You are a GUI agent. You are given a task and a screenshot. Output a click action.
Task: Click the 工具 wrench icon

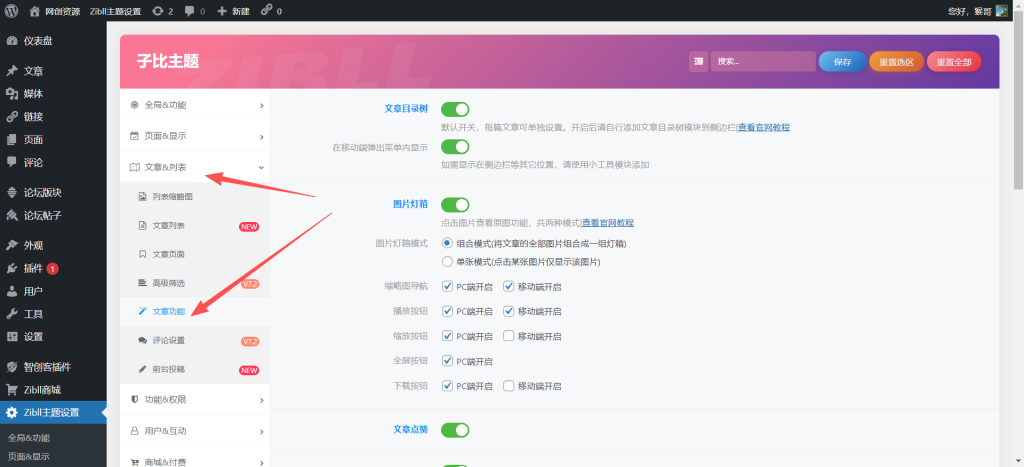(x=11, y=314)
